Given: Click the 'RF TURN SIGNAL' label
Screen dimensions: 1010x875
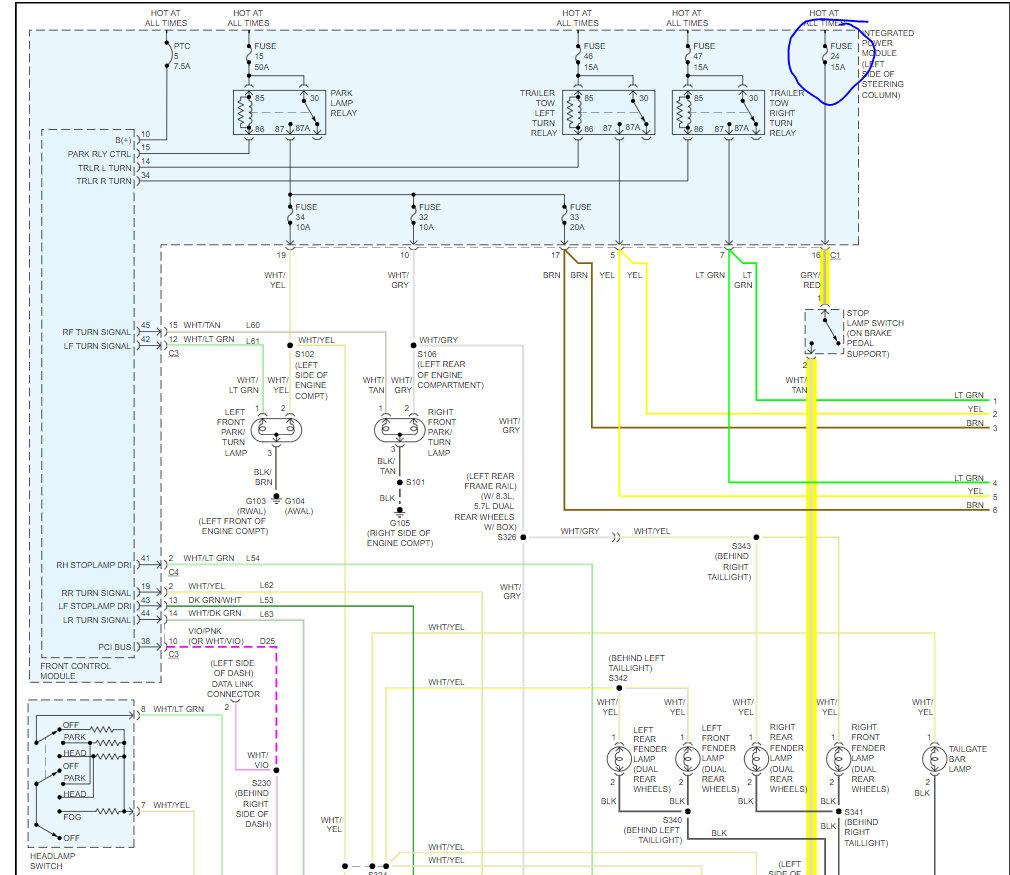Looking at the screenshot, I should 97,332.
